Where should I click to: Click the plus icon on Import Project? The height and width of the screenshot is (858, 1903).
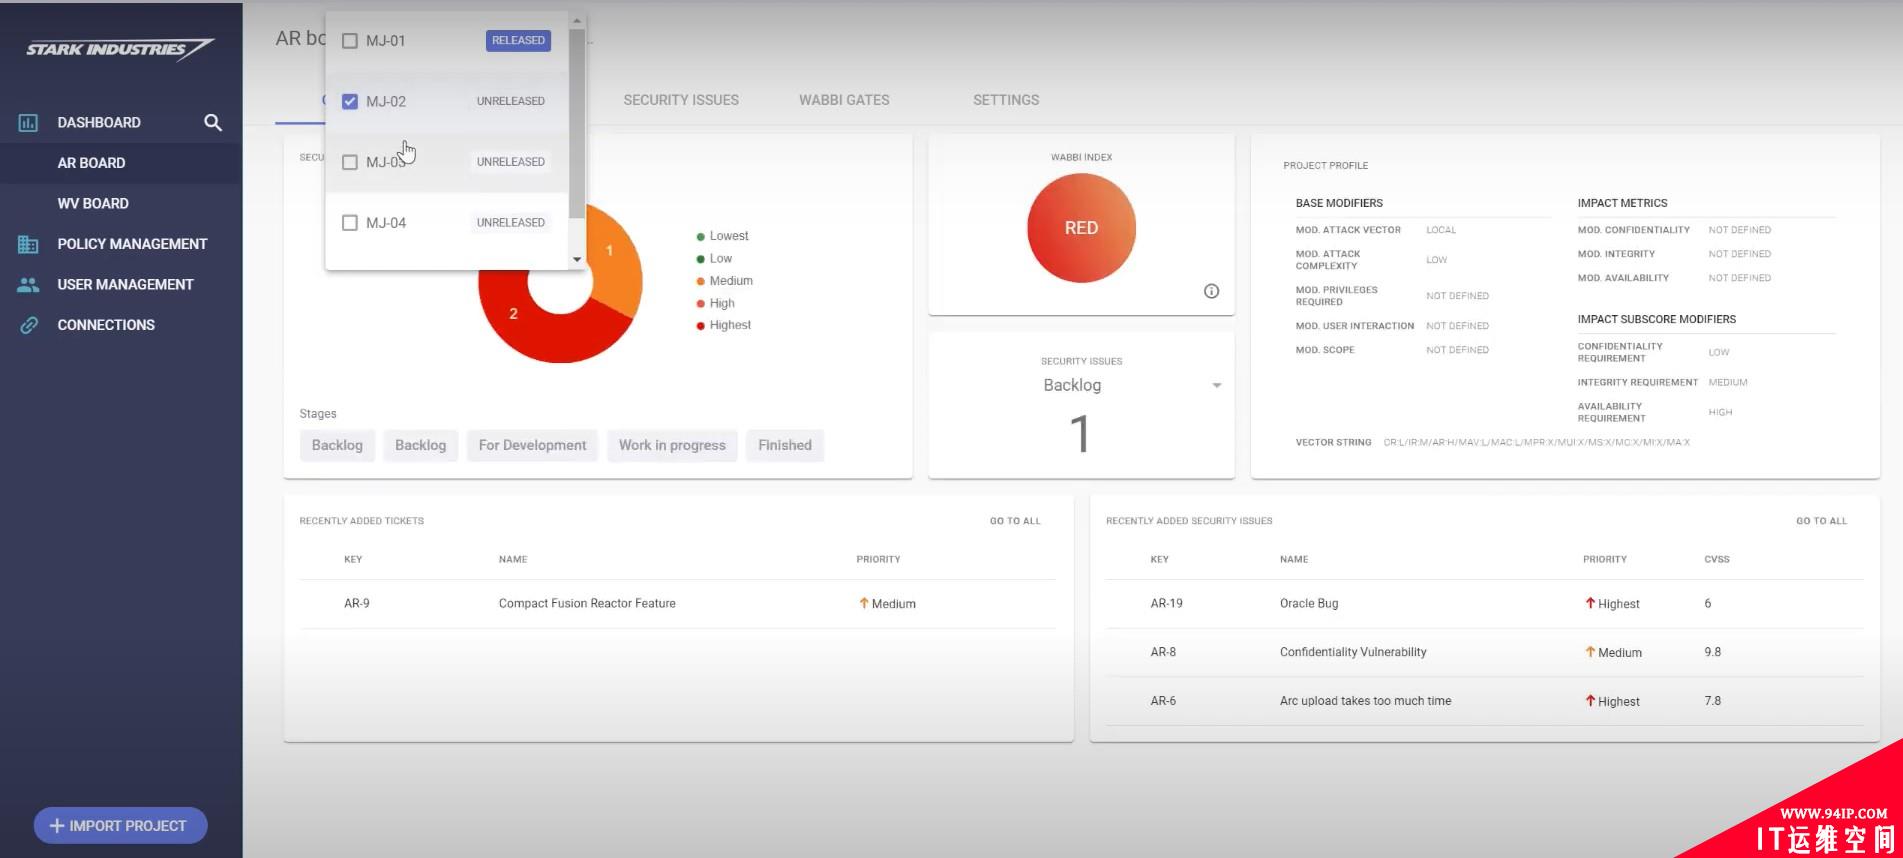57,826
